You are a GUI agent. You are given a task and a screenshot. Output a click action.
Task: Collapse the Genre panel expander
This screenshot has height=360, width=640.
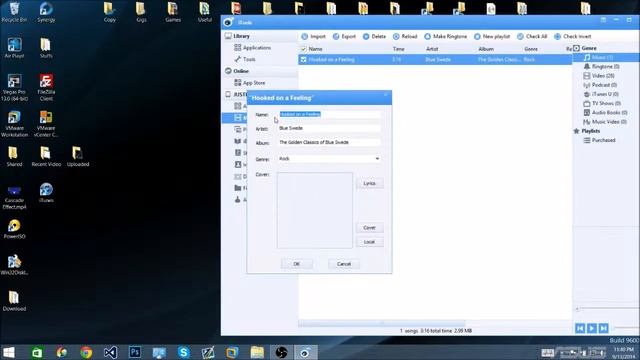[576, 48]
